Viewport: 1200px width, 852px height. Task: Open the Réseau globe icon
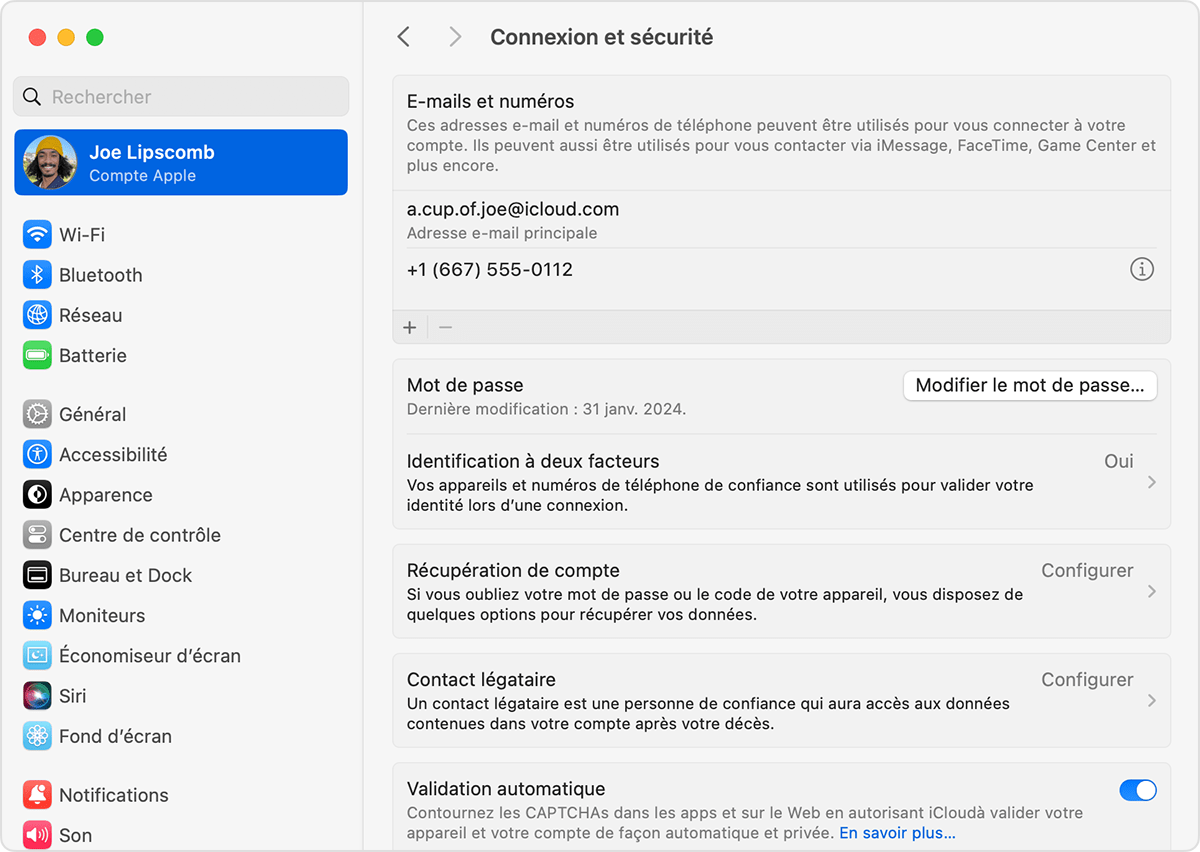[37, 315]
